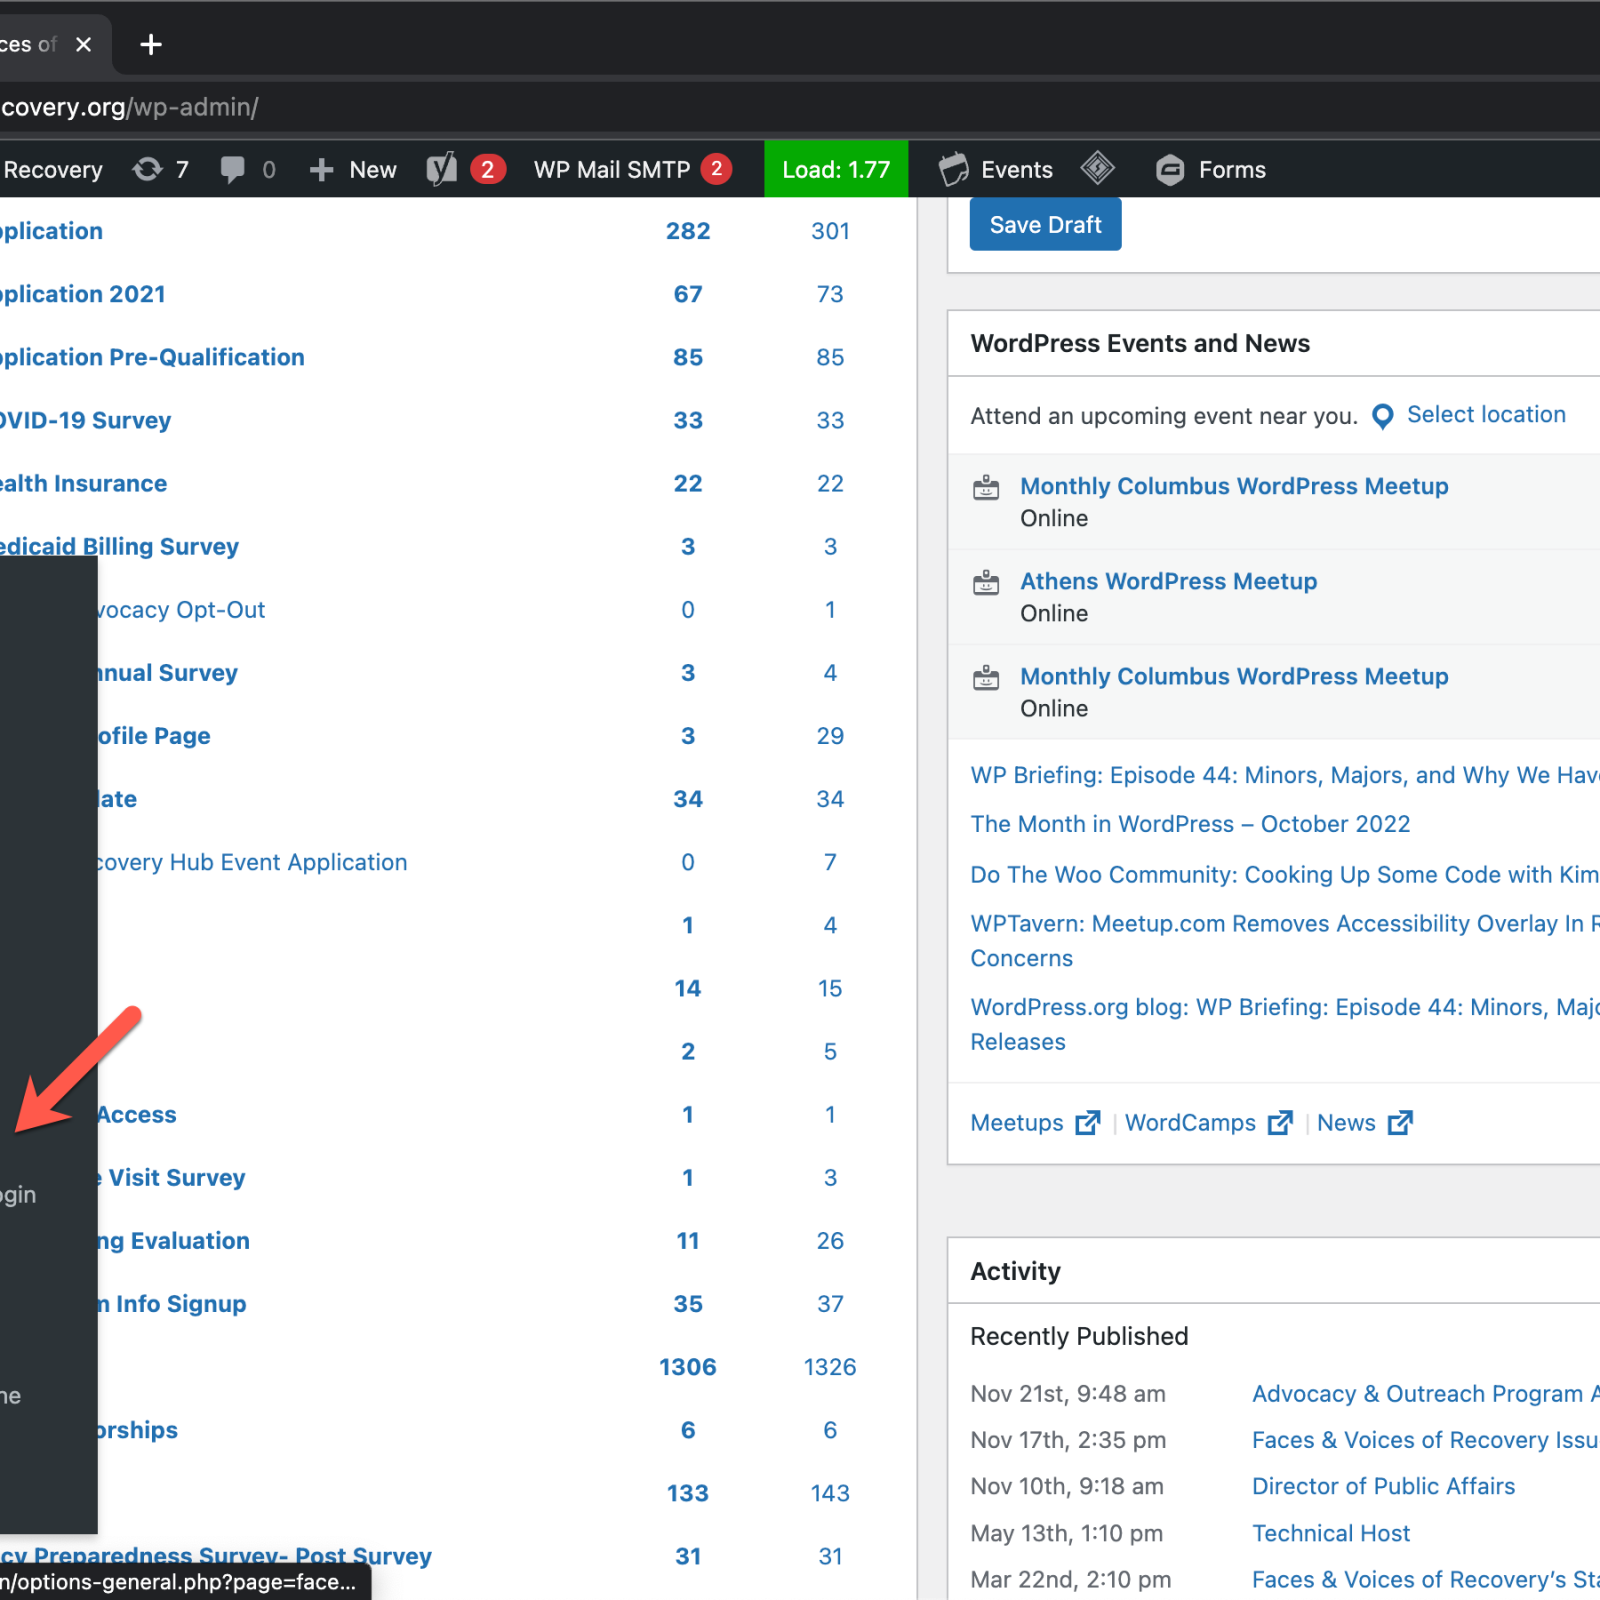Click the updates refresh icon in admin bar
The image size is (1600, 1600).
click(147, 170)
